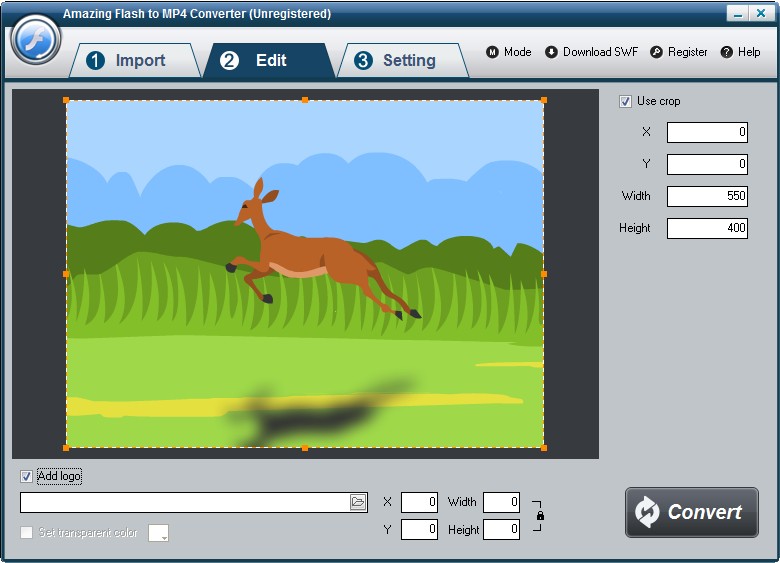Click the top-right crop handle
Image resolution: width=780 pixels, height=563 pixels.
(x=544, y=100)
